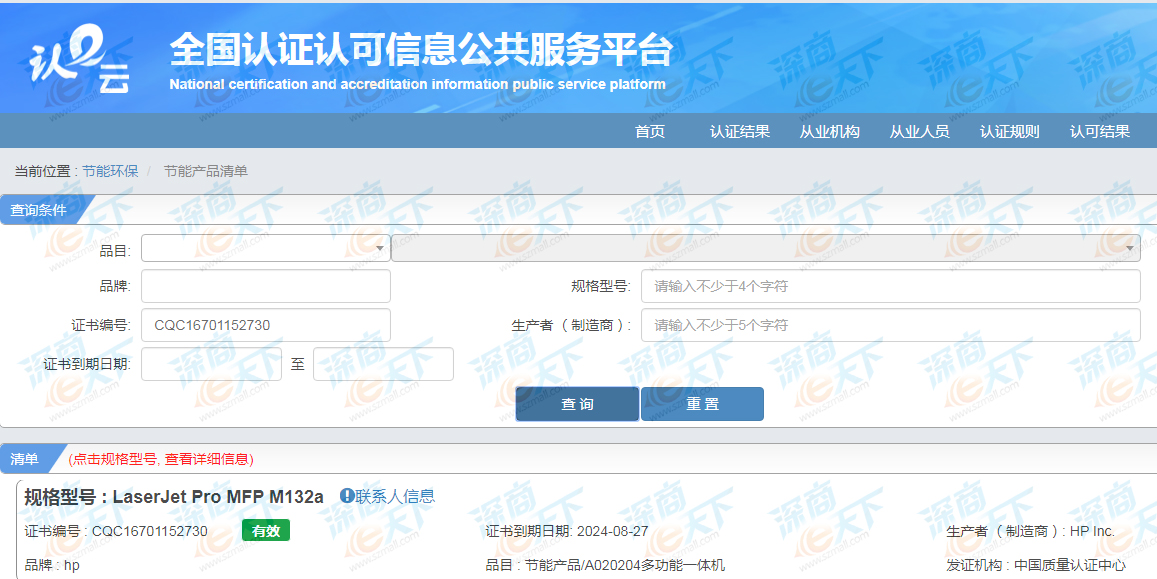Click the 证书编号 field containing CQC16701152730
Image resolution: width=1157 pixels, height=579 pixels.
coord(266,325)
